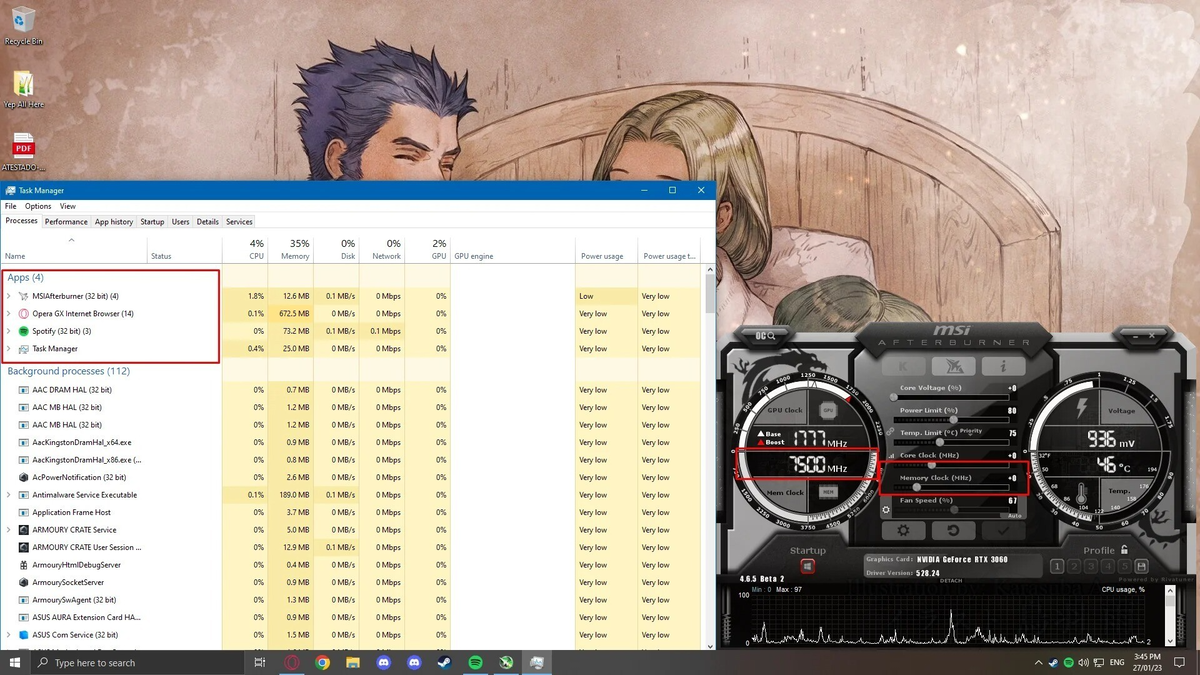Save current profile using the disk icon
The width and height of the screenshot is (1200, 675).
tap(1142, 565)
